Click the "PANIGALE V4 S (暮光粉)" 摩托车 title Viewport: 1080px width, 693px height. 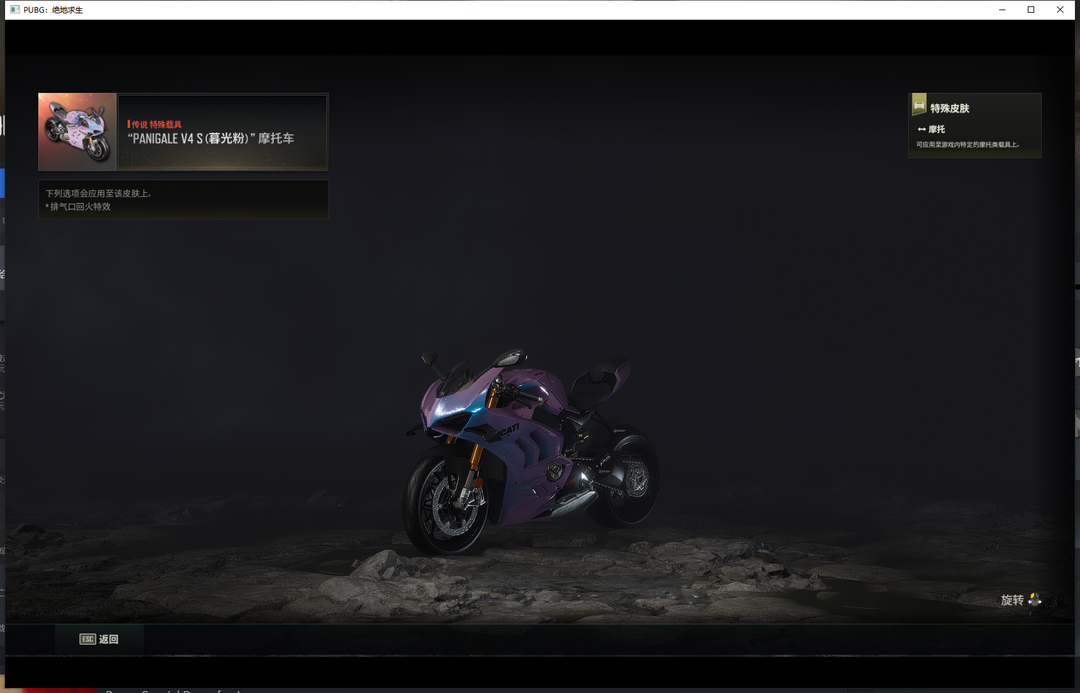click(x=211, y=138)
